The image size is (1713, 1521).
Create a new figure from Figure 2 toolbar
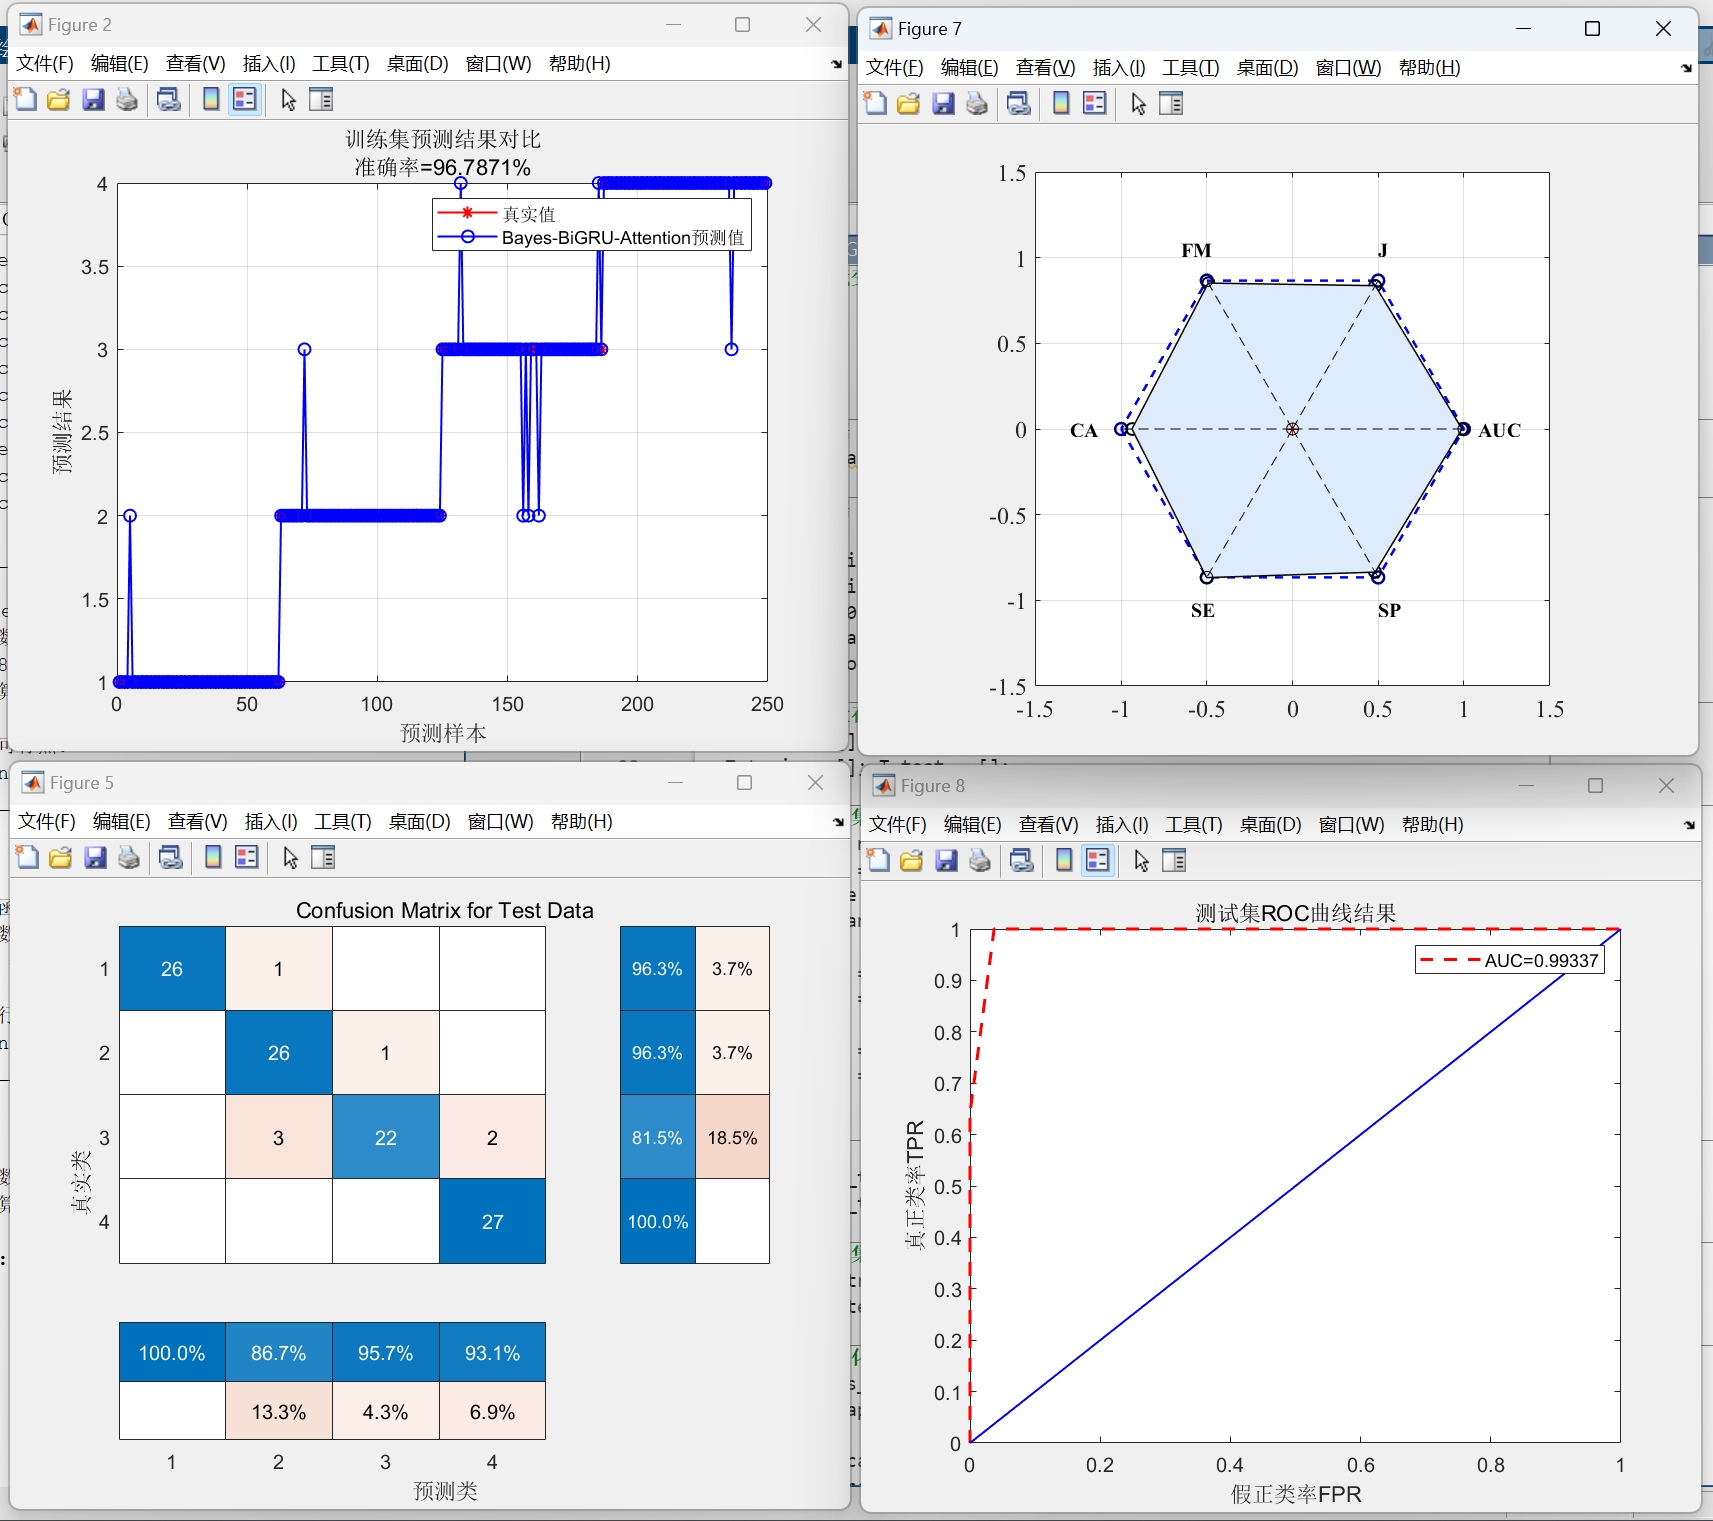coord(25,99)
